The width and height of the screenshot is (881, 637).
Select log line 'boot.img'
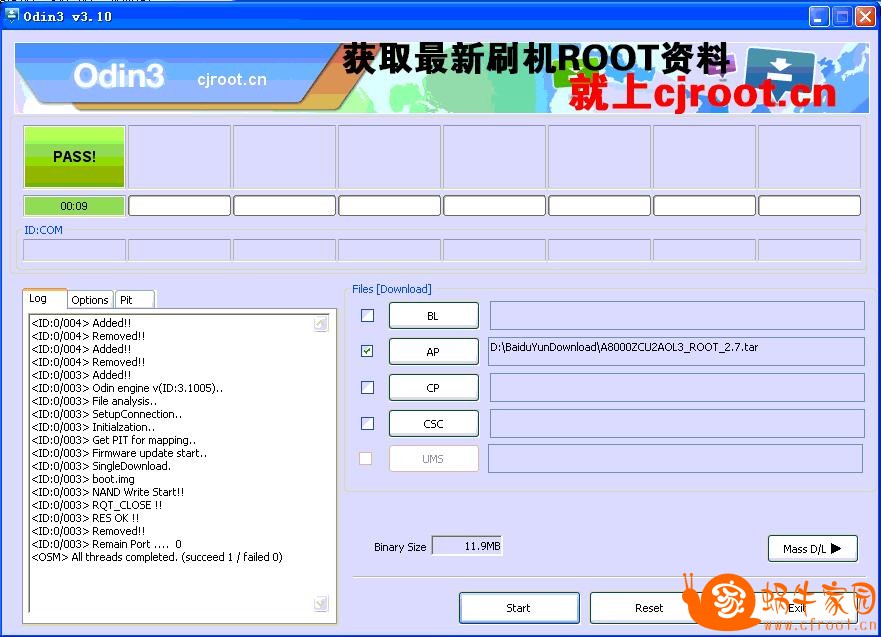coord(83,479)
